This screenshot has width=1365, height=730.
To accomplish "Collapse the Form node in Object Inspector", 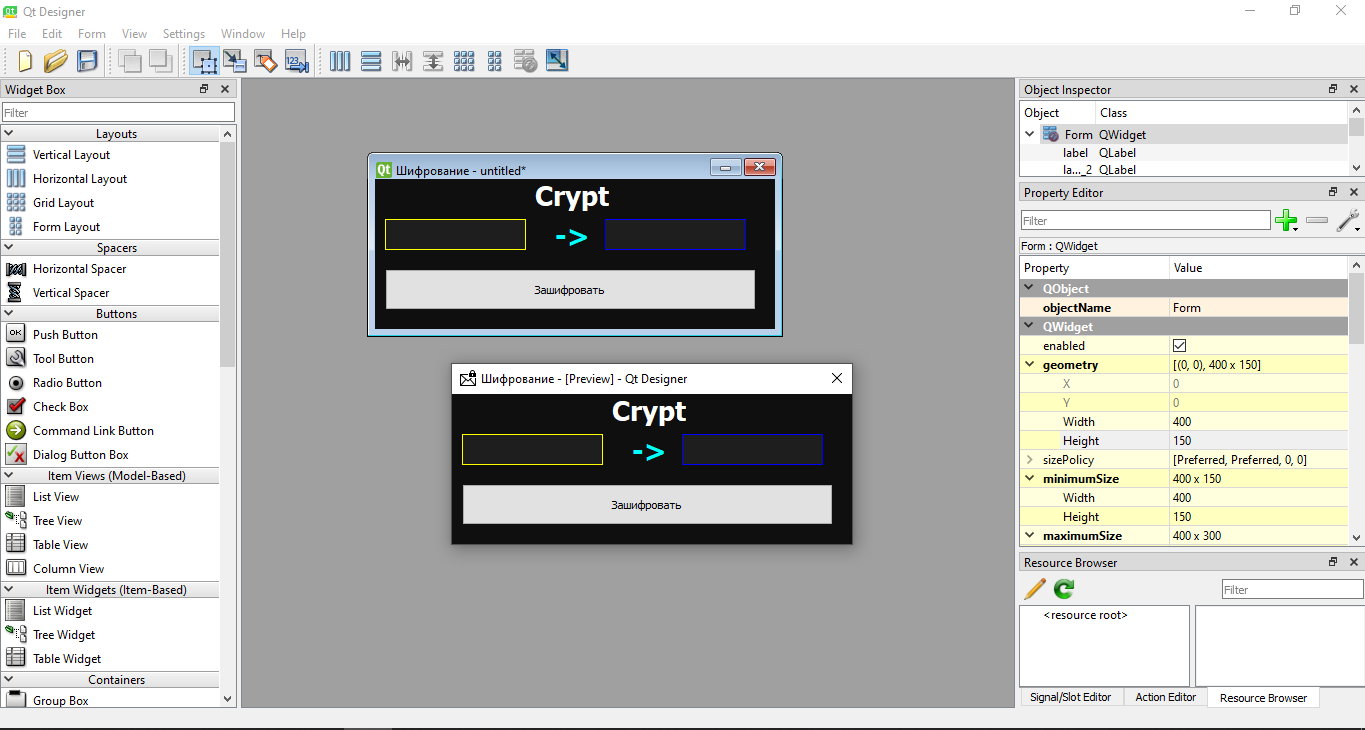I will tap(1030, 134).
